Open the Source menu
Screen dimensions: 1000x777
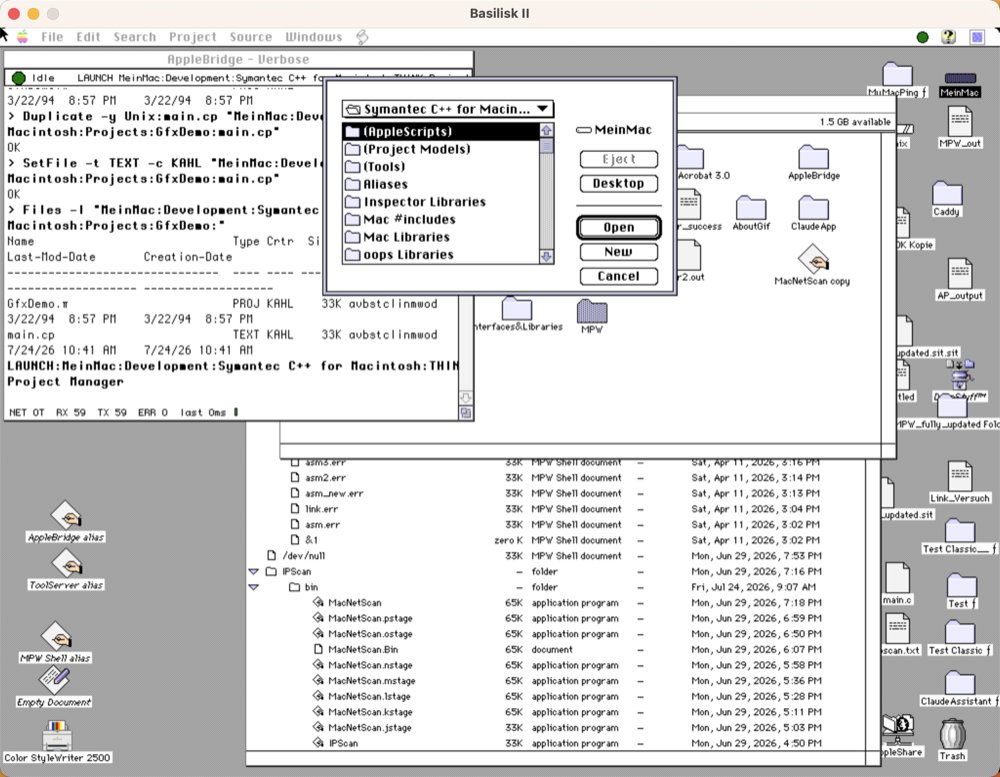251,37
